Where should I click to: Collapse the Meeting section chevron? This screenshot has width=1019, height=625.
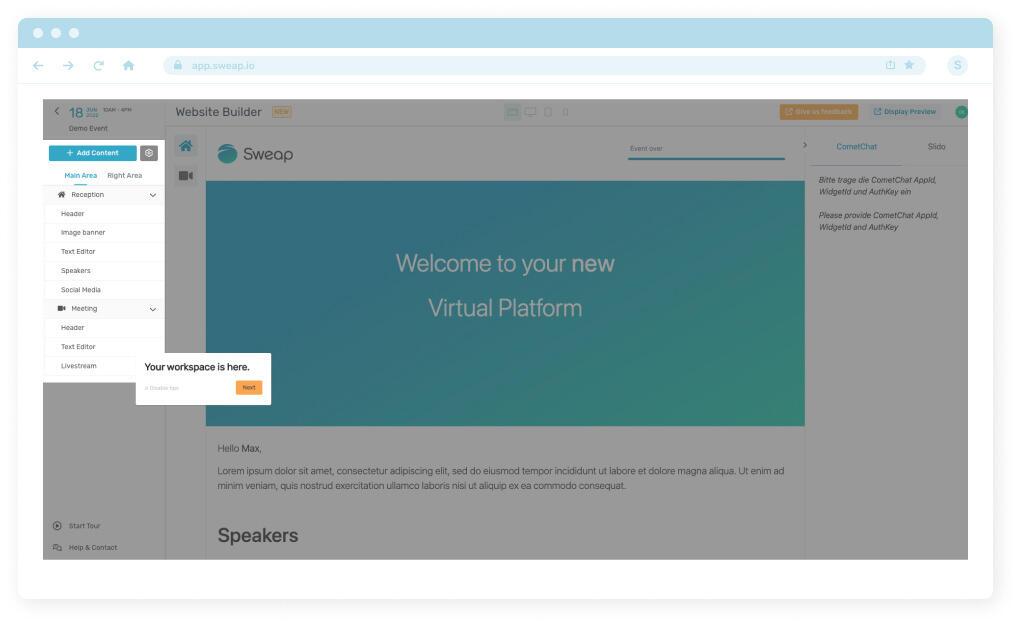pyautogui.click(x=153, y=309)
